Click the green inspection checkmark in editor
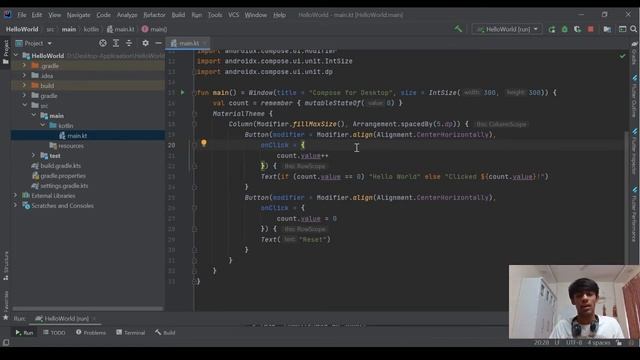 622,56
